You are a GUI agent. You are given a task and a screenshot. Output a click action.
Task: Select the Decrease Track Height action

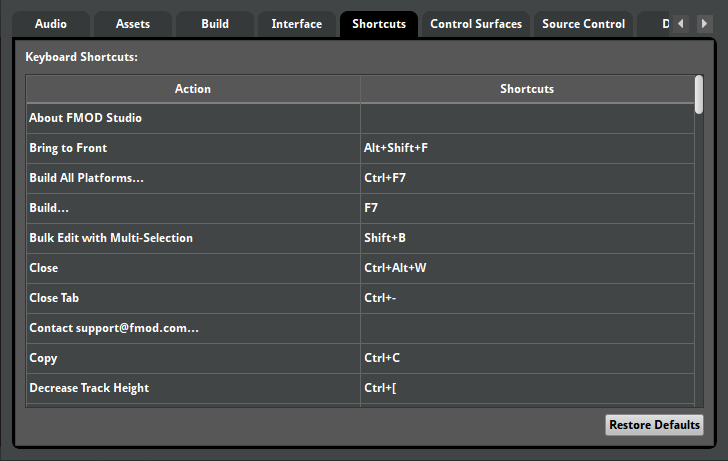coord(193,388)
